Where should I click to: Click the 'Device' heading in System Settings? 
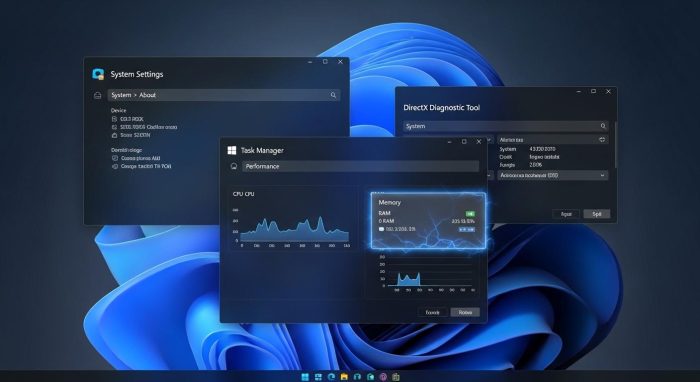[x=118, y=110]
